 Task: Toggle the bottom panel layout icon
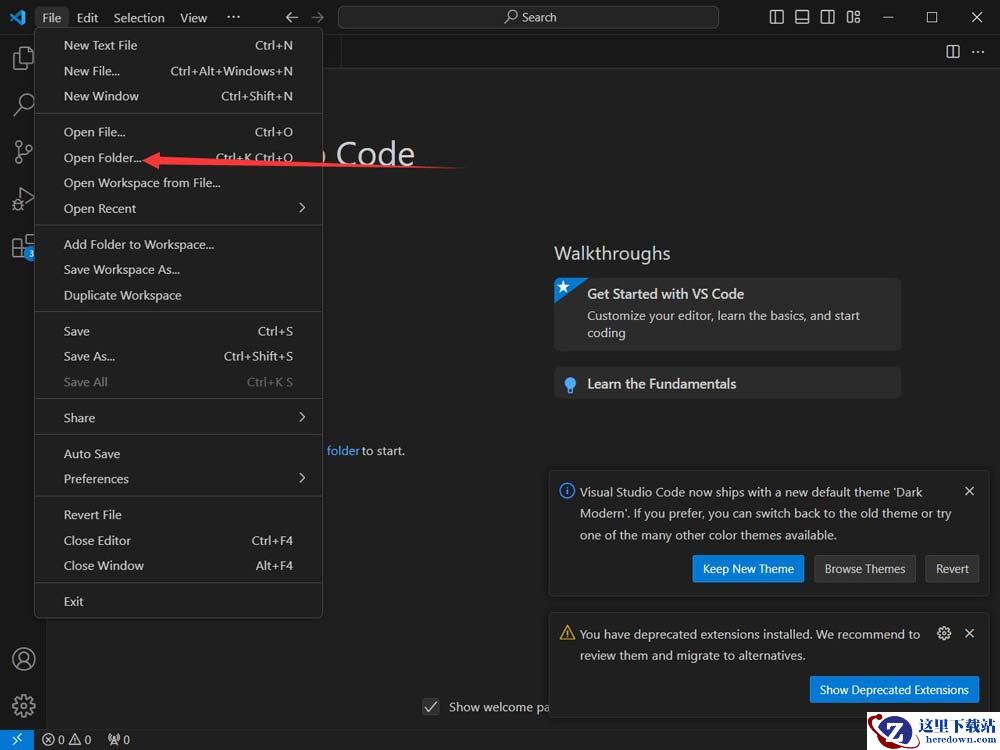coord(802,17)
